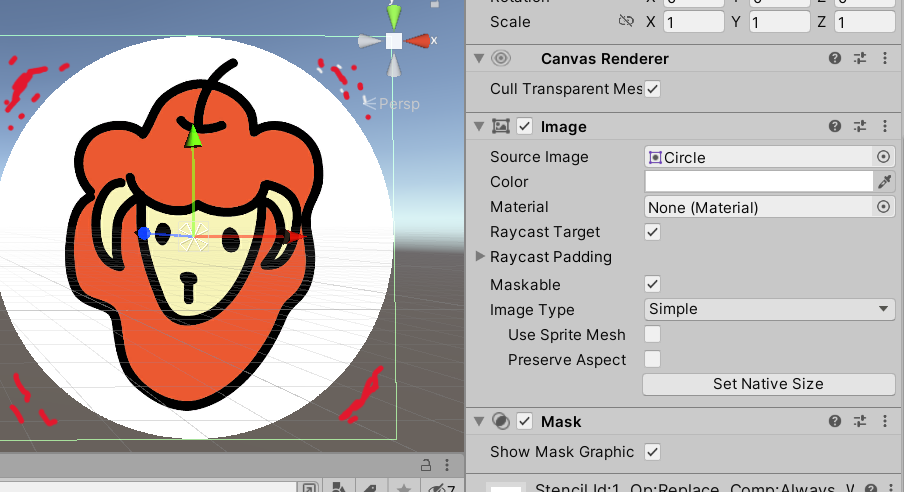Open Mask component help reference
Viewport: 904px width, 492px height.
(x=834, y=422)
